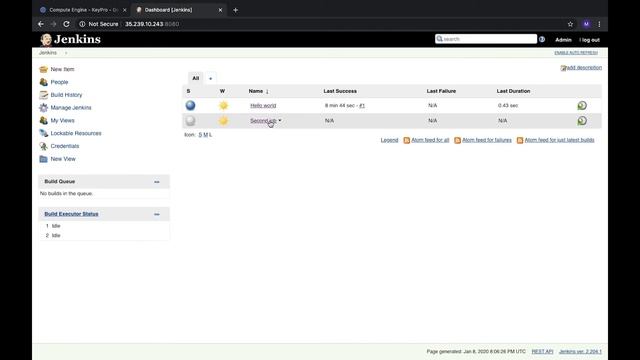Select the Dashboard [Jenkins] browser tab
Screen dimensions: 640x360
(x=178, y=10)
